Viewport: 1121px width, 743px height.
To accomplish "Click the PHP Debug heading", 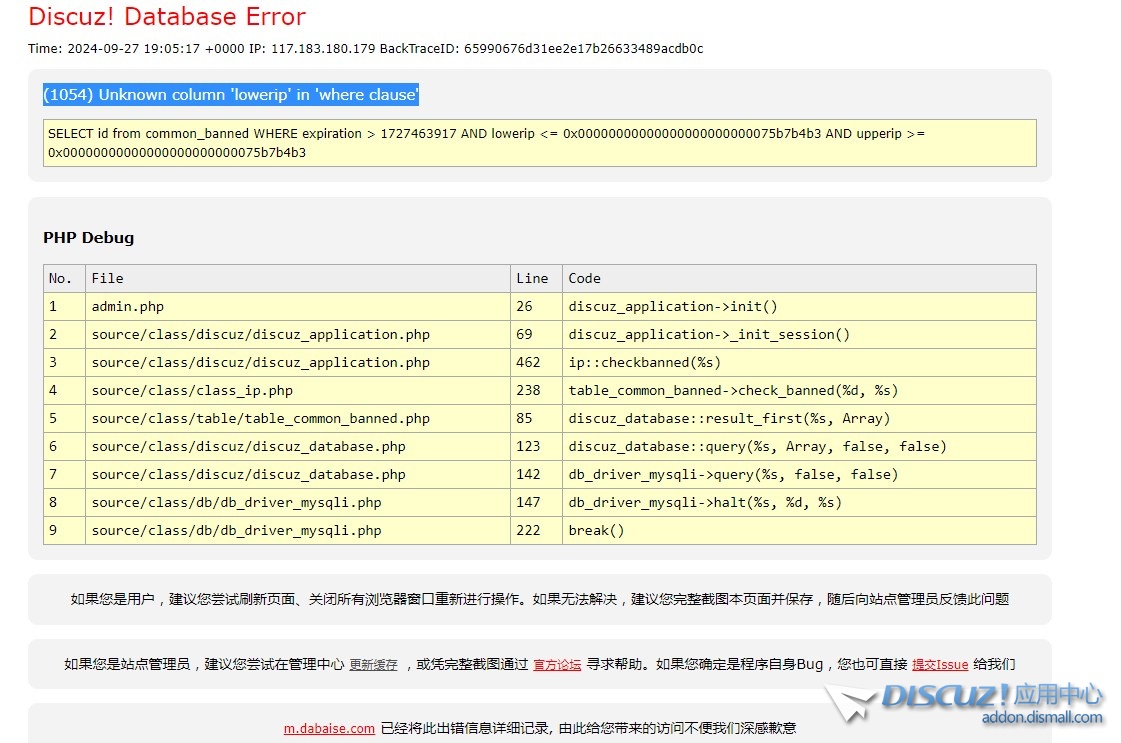I will pos(89,237).
